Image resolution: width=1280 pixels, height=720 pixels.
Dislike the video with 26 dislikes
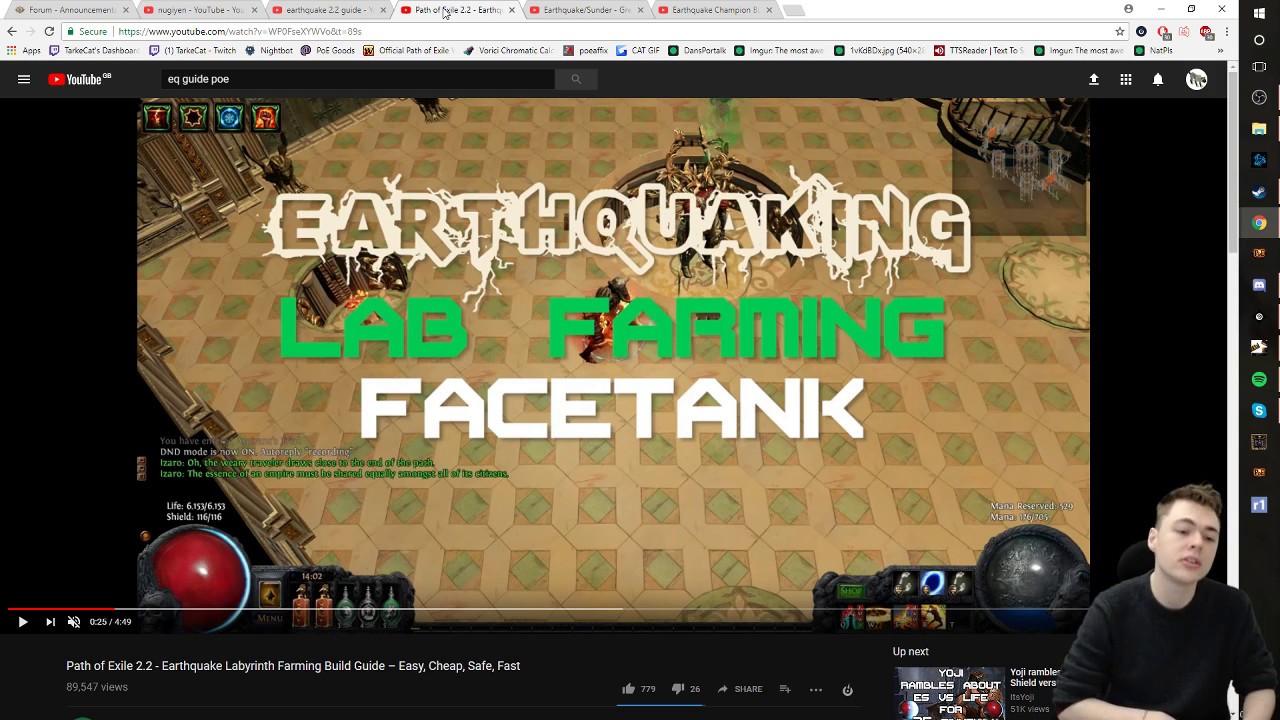tap(686, 689)
